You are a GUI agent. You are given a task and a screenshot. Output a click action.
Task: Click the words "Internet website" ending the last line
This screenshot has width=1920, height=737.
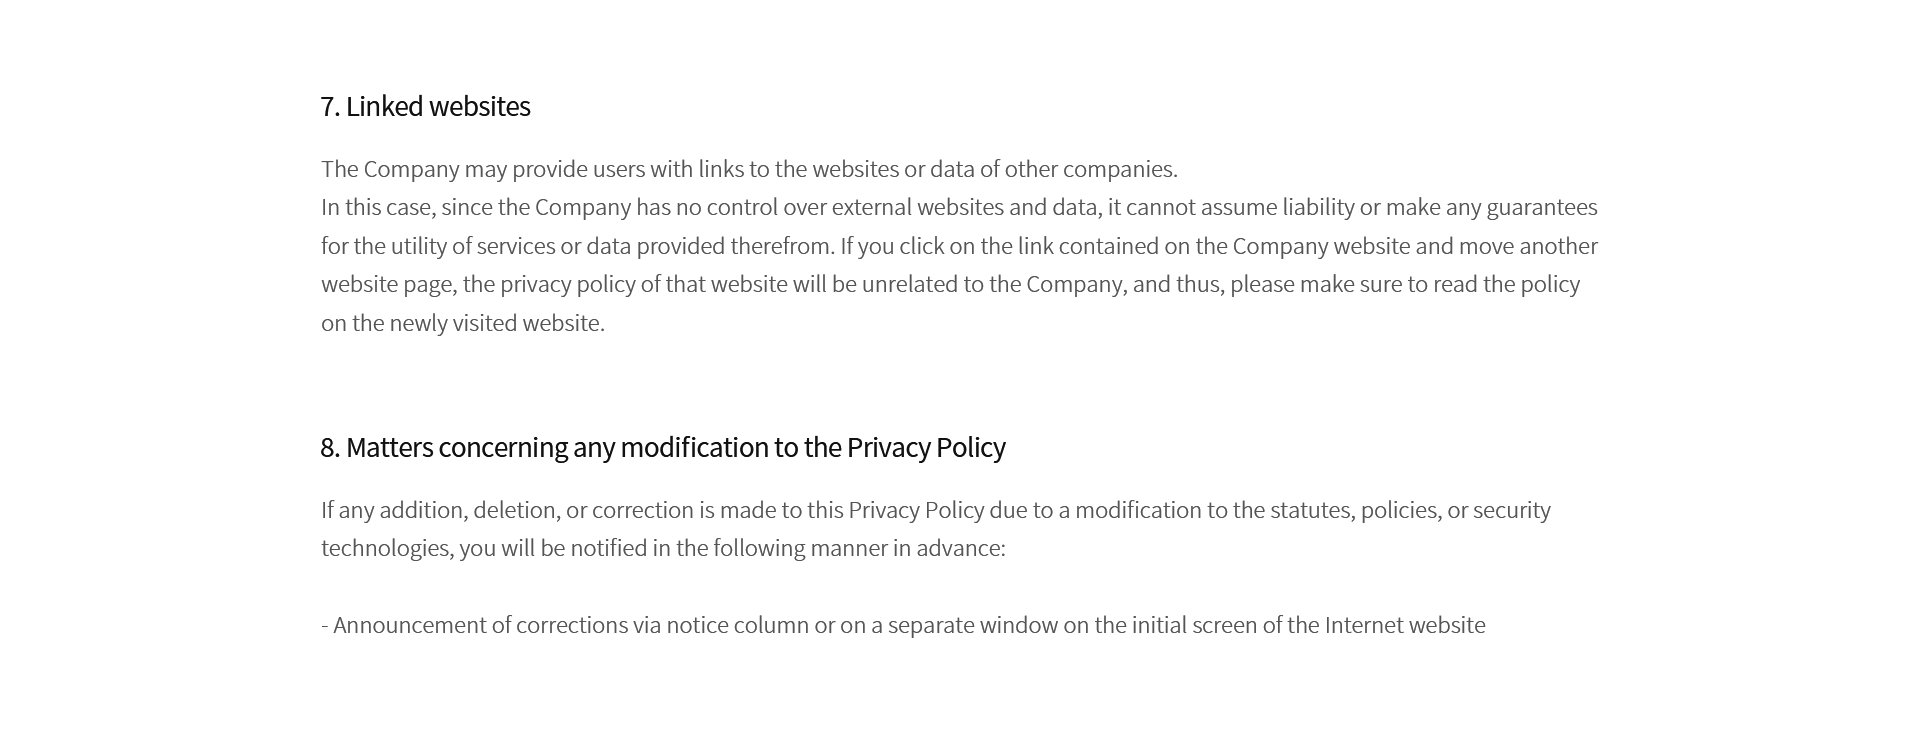pyautogui.click(x=1405, y=625)
